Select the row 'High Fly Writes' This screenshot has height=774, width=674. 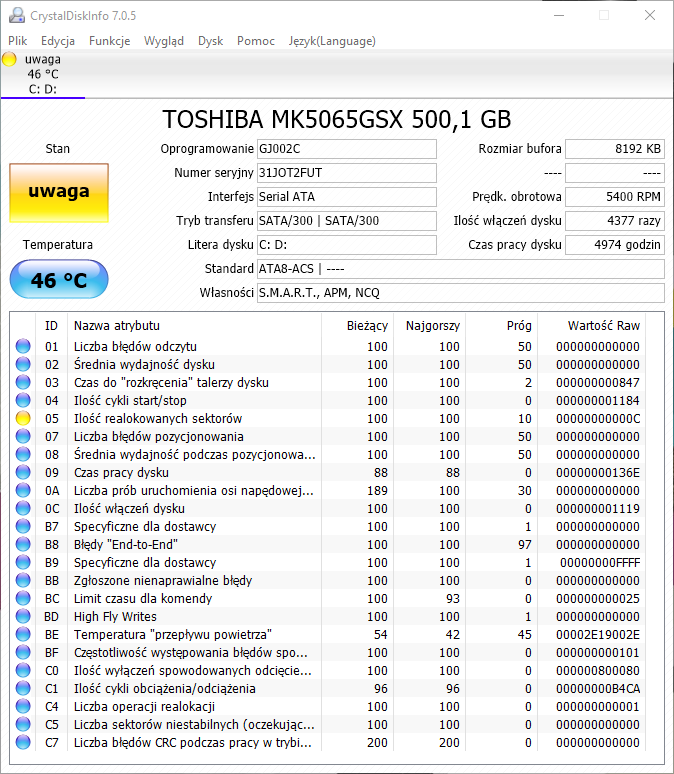point(328,617)
